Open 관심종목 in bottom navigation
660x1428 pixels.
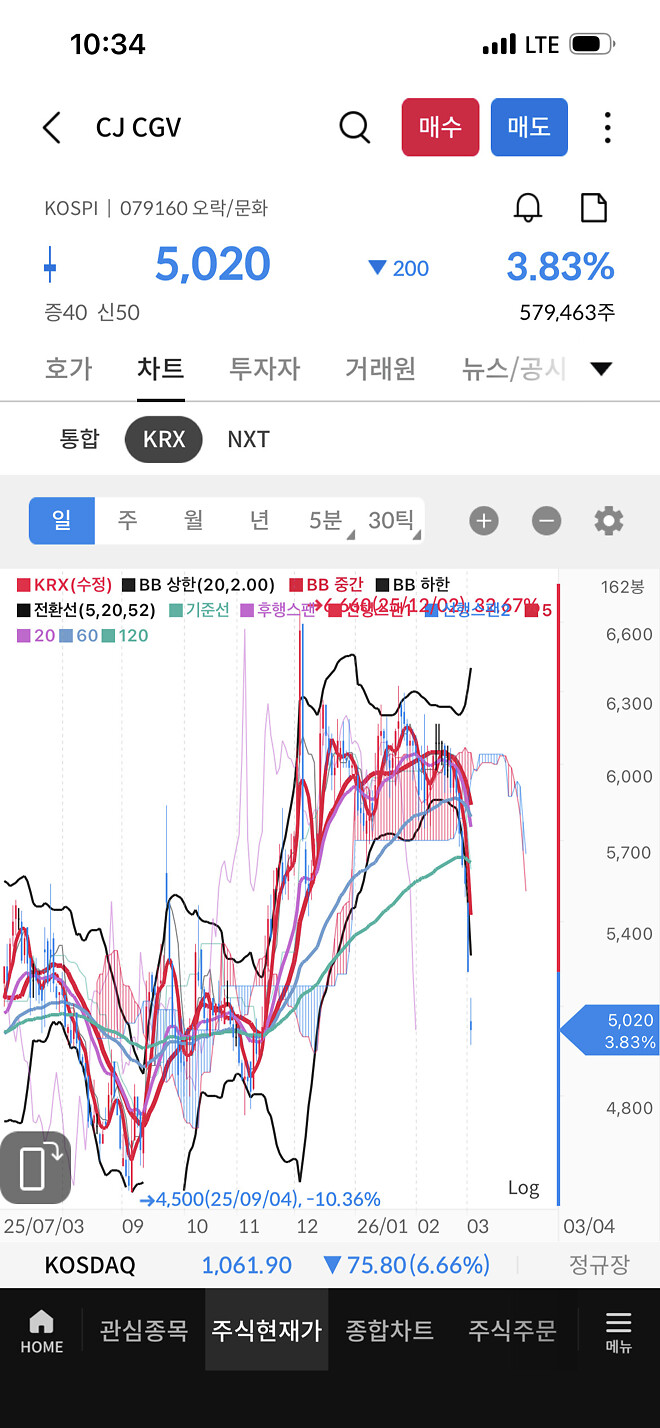point(144,1330)
